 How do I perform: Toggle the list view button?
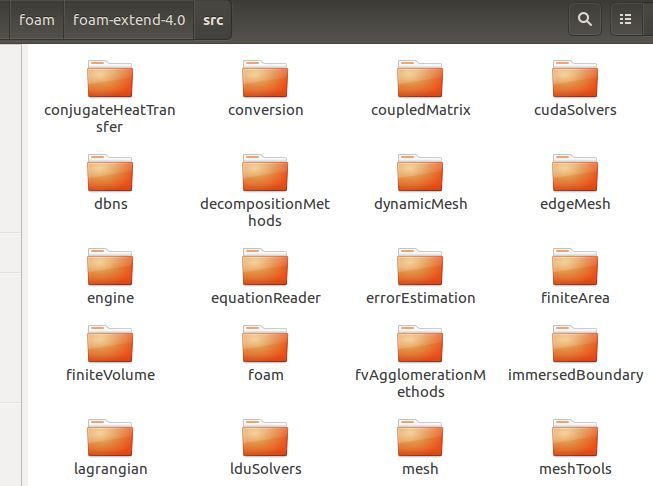point(626,19)
